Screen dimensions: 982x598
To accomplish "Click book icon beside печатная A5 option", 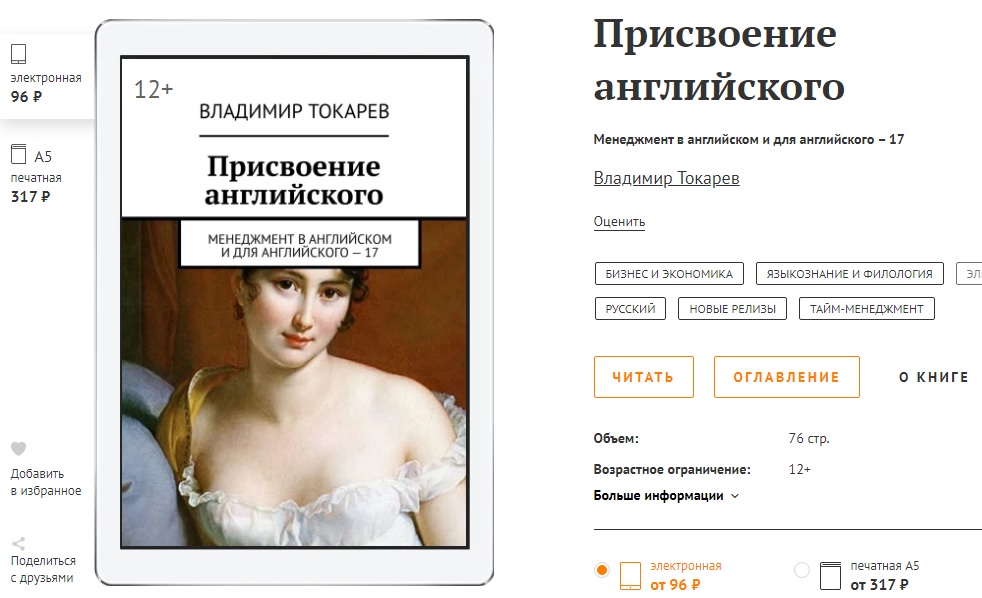I will pyautogui.click(x=830, y=575).
